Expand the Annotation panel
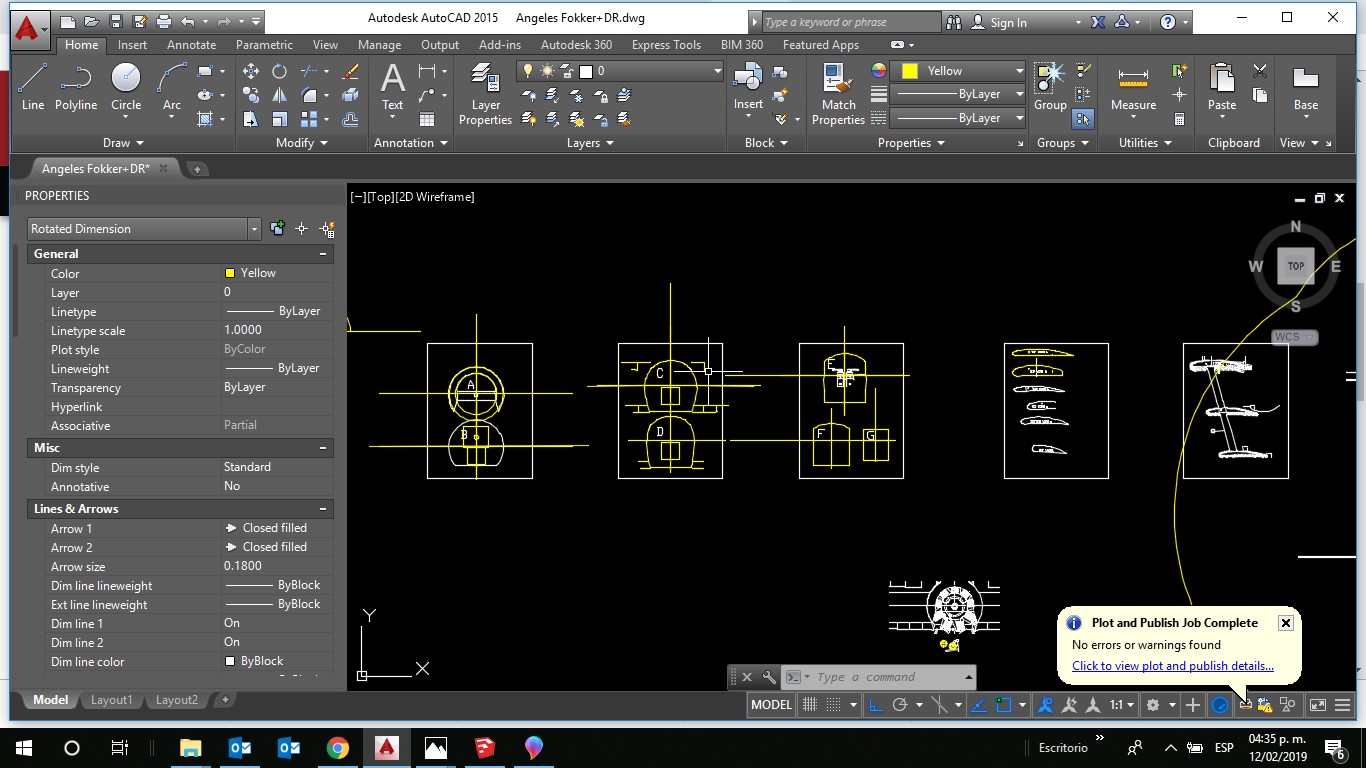The width and height of the screenshot is (1366, 768). 410,143
